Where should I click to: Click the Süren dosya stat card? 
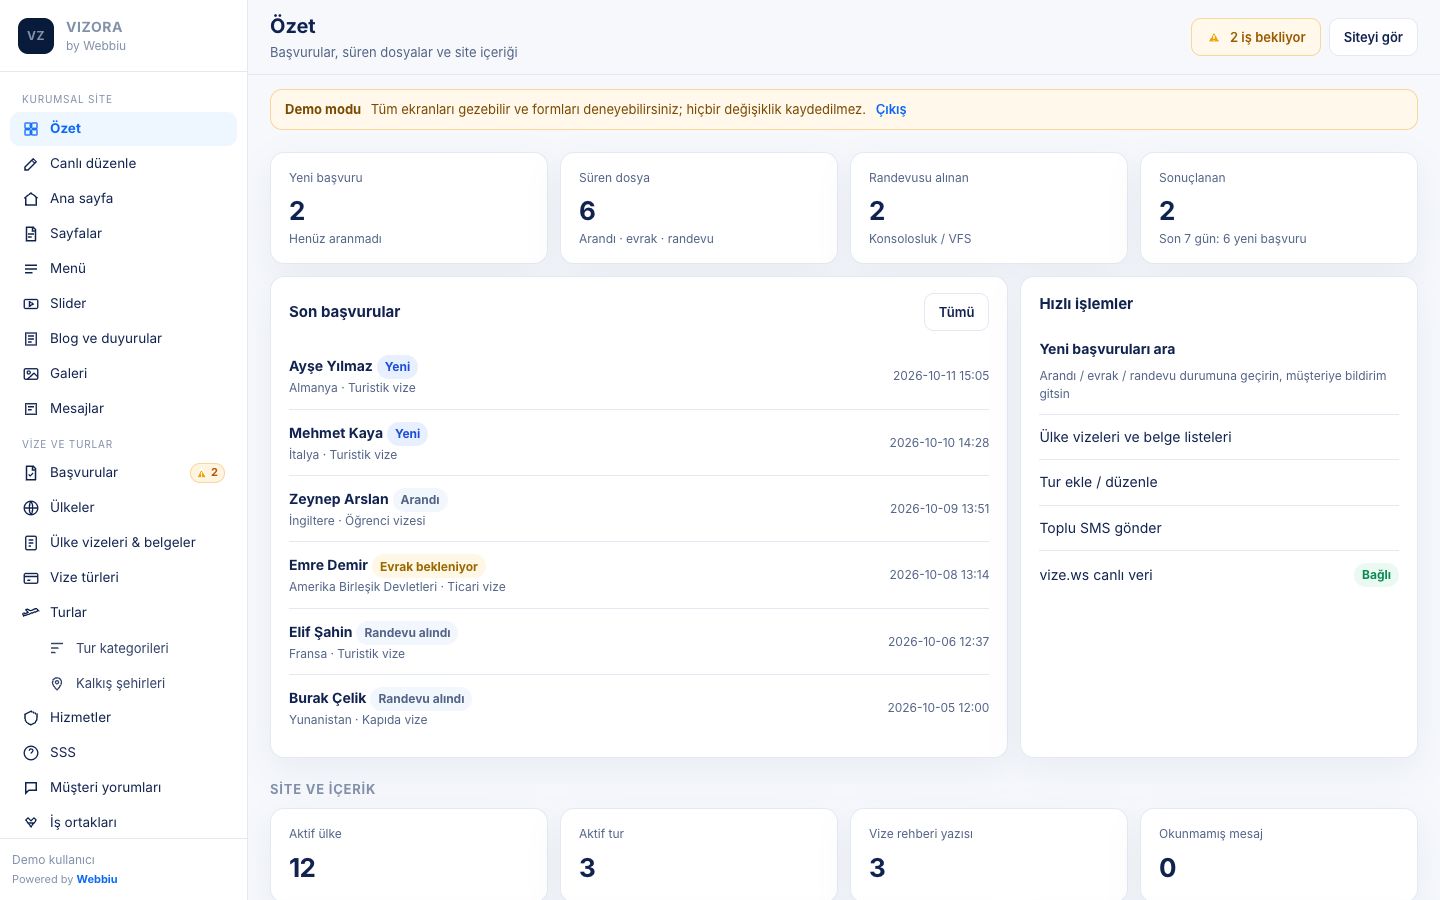(x=699, y=208)
